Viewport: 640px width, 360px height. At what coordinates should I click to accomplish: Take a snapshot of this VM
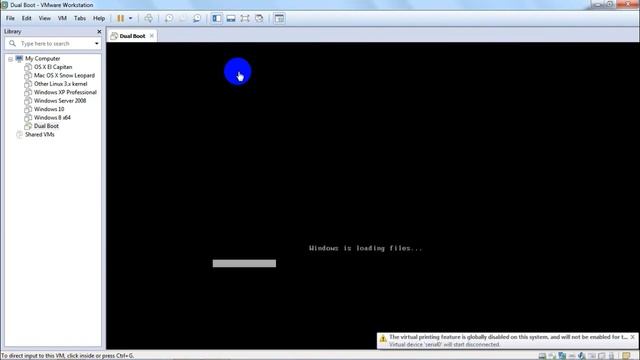pyautogui.click(x=169, y=18)
